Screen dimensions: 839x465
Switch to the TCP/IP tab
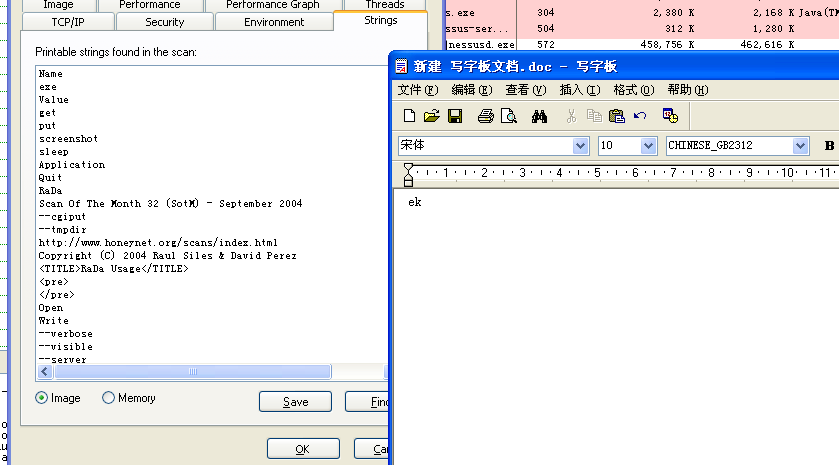[x=68, y=22]
